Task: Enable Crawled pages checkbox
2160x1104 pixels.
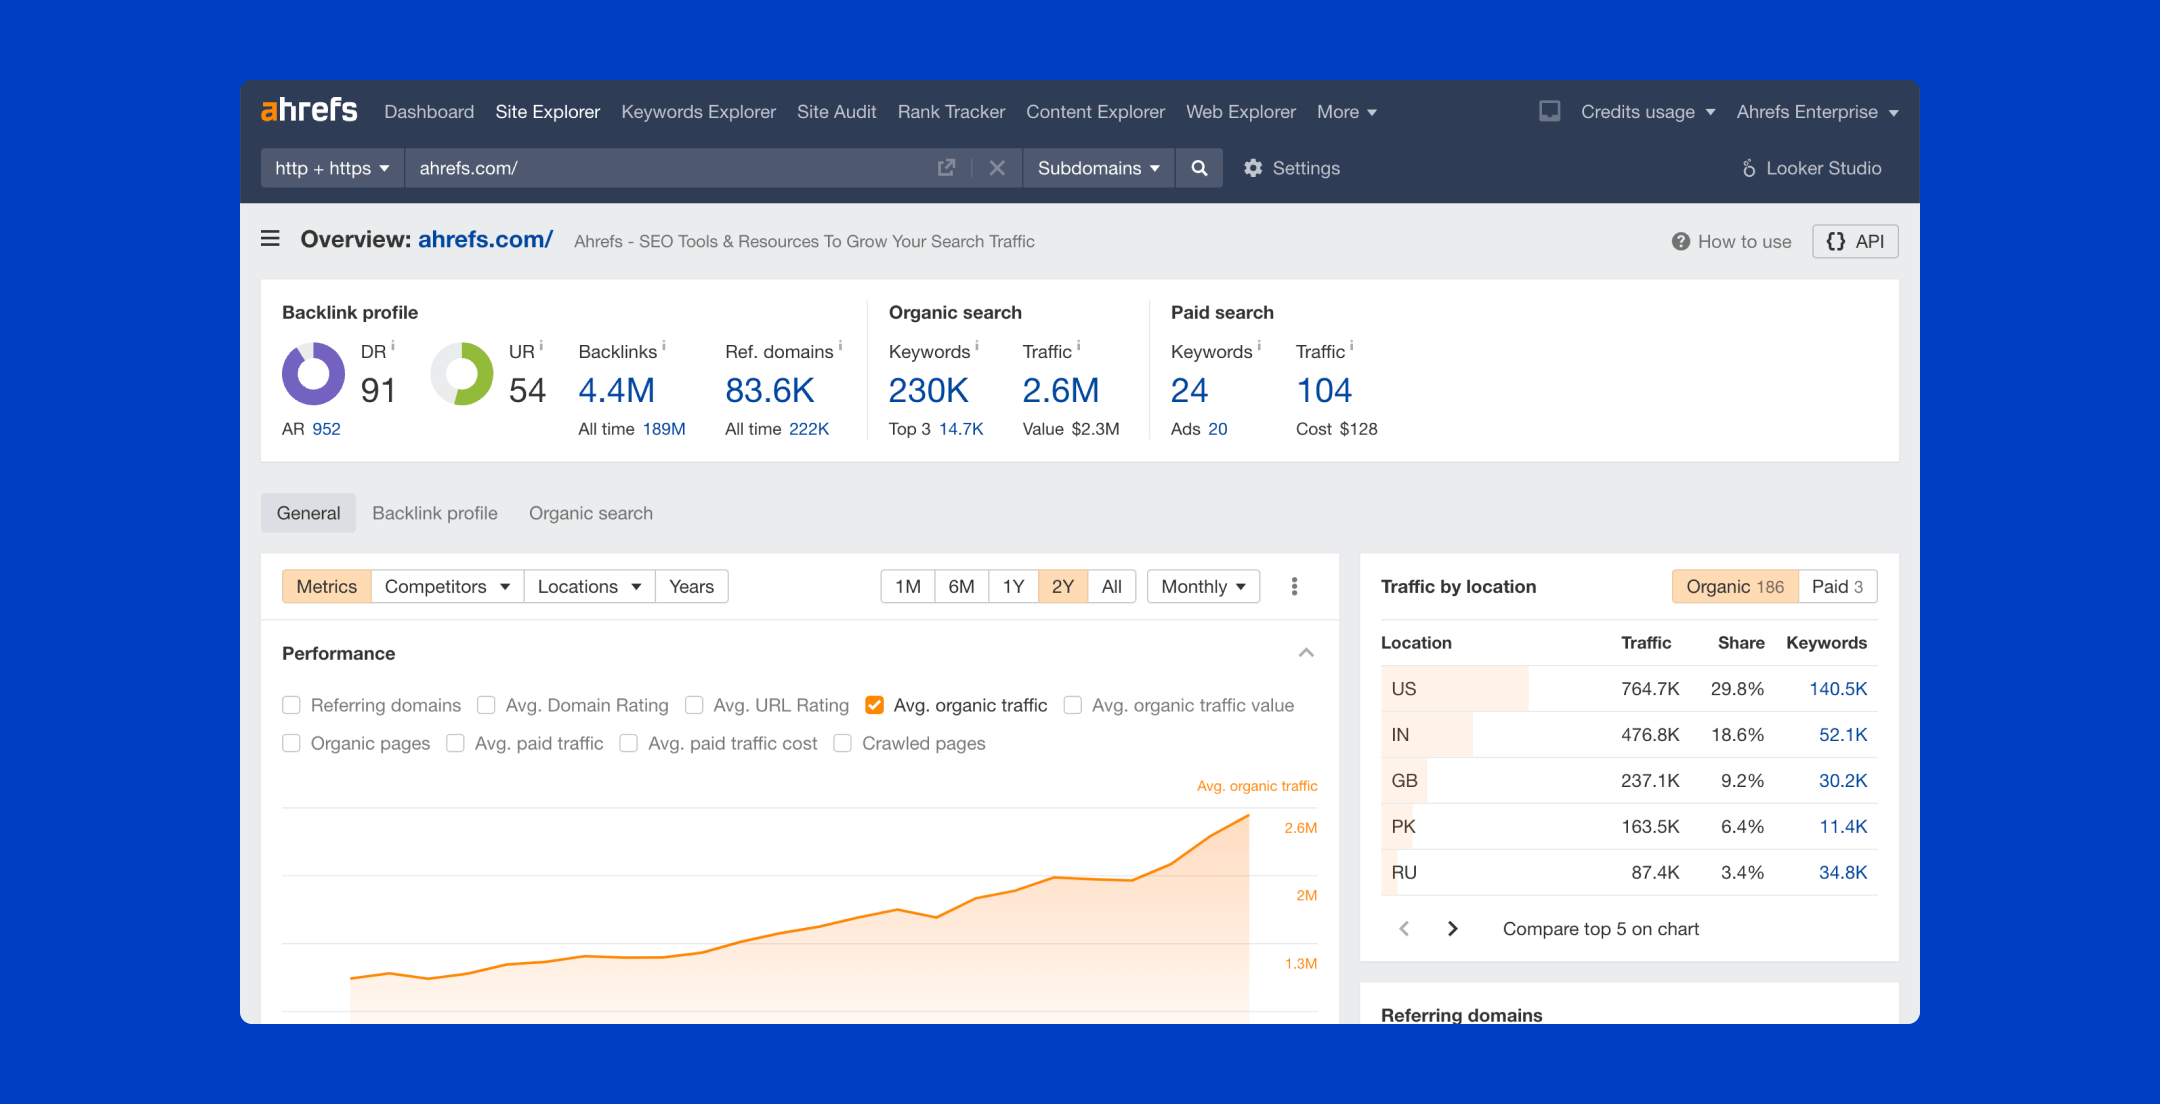Action: coord(843,743)
